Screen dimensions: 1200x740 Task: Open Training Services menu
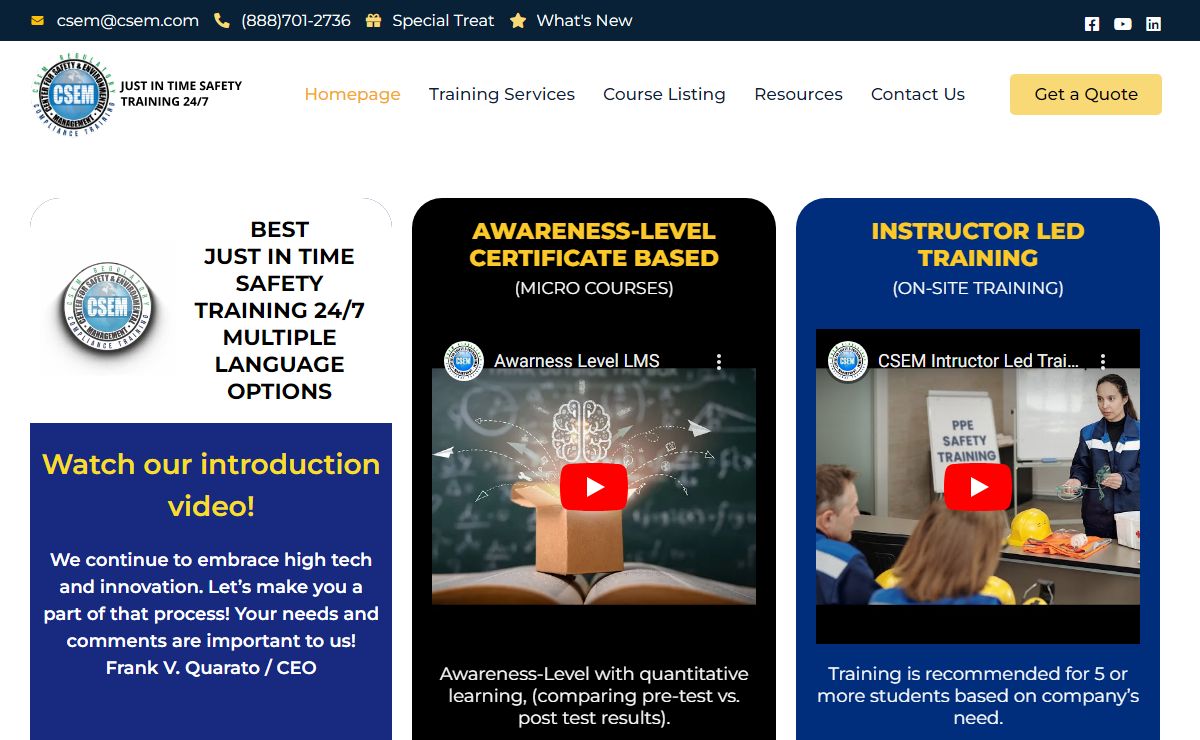click(502, 94)
